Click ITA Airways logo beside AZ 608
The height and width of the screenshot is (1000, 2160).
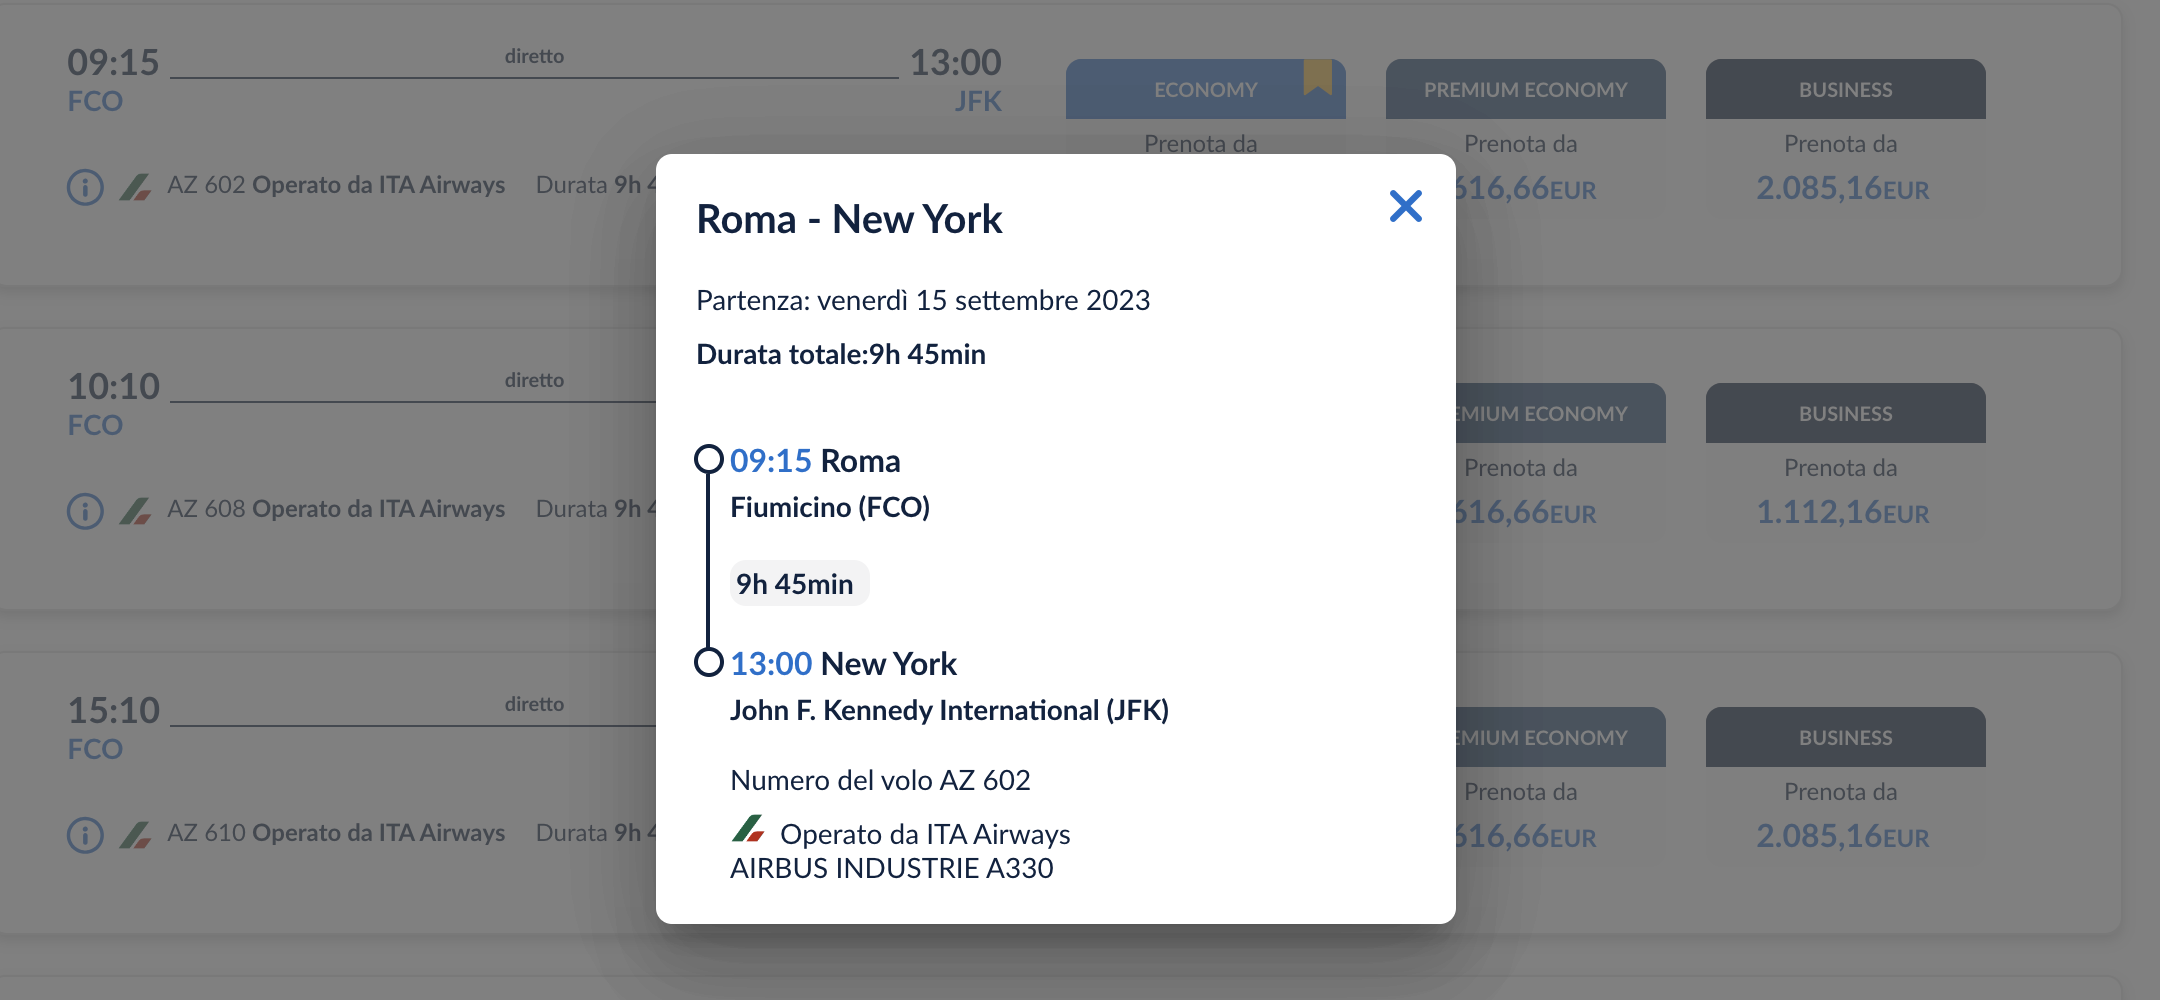(135, 511)
